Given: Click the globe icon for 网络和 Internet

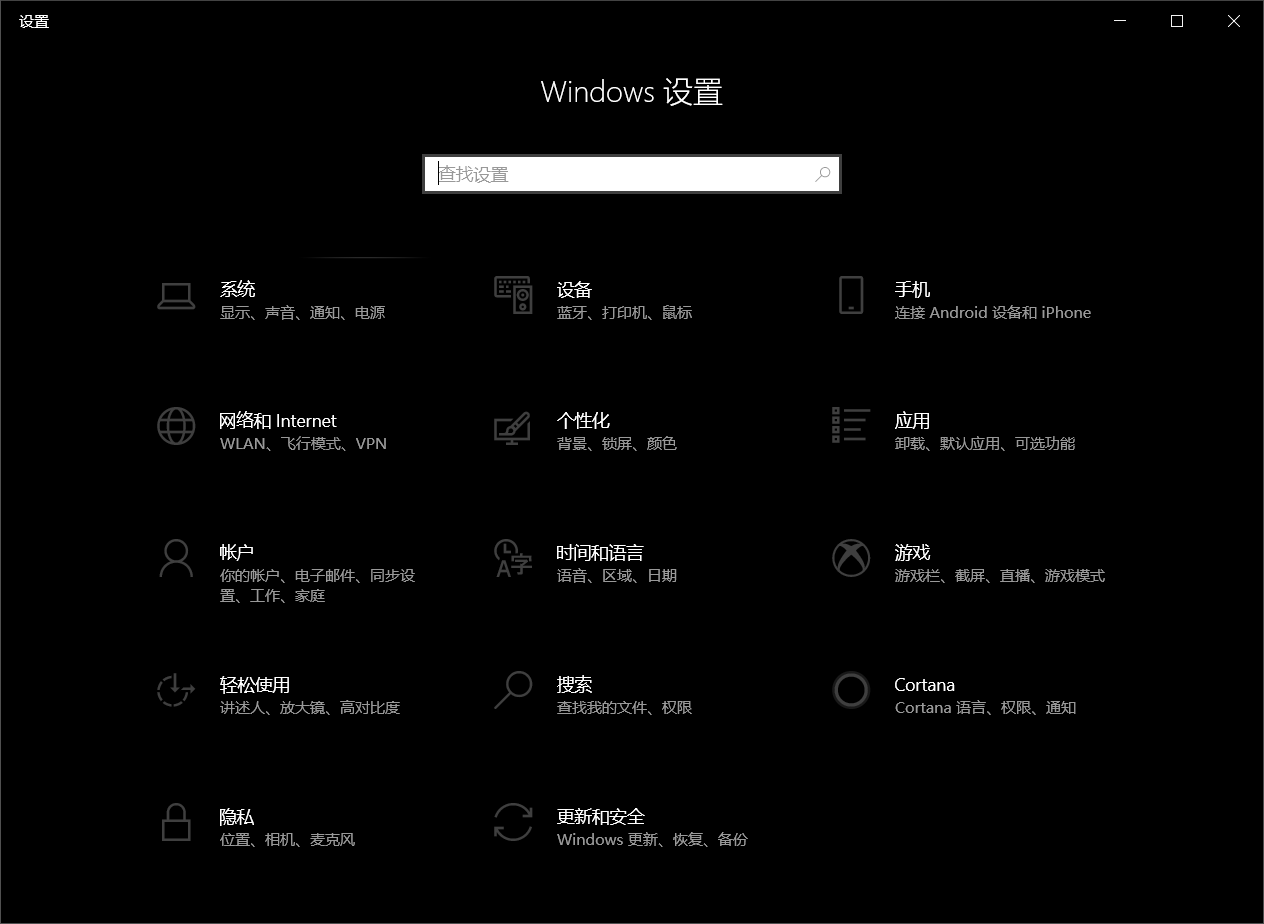Looking at the screenshot, I should pos(176,427).
